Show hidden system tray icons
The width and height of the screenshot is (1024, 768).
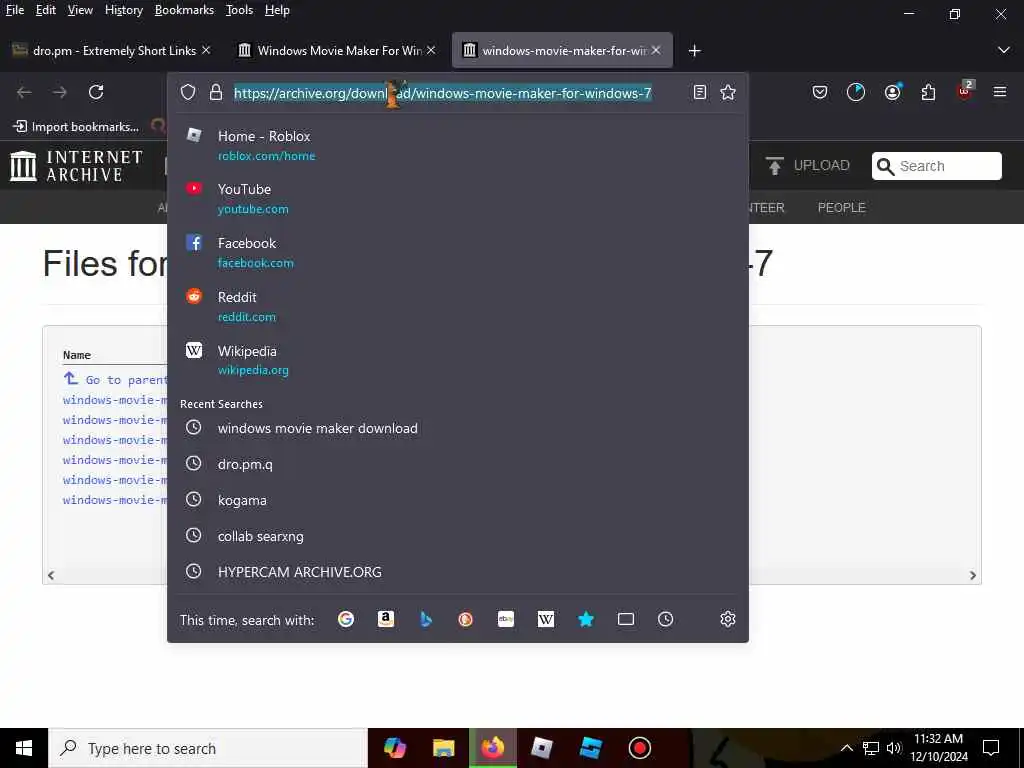pyautogui.click(x=846, y=748)
